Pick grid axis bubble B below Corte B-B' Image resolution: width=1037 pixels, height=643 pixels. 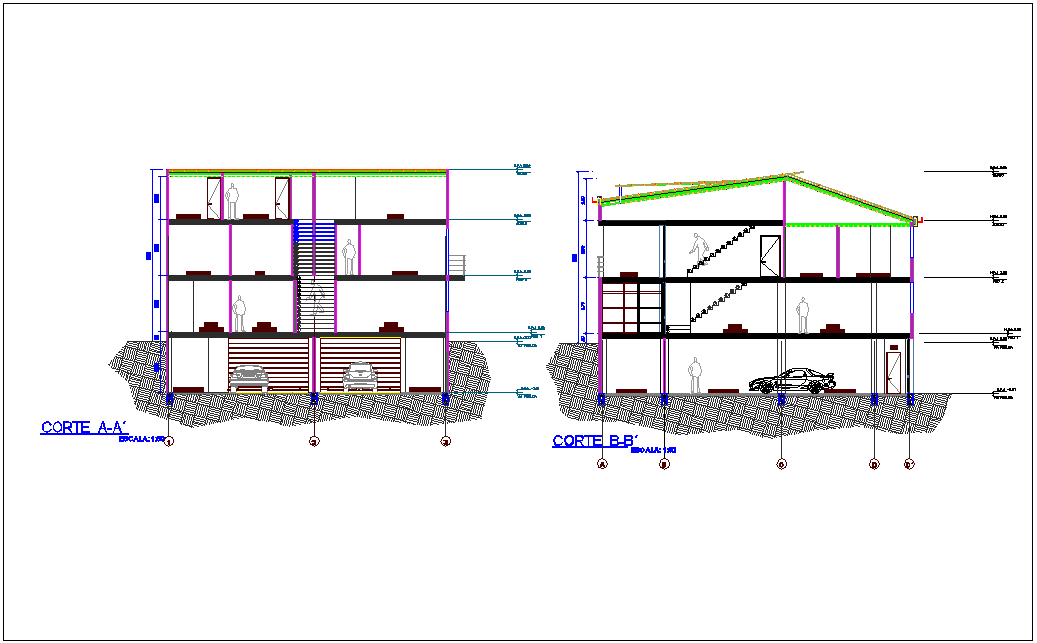(x=664, y=464)
